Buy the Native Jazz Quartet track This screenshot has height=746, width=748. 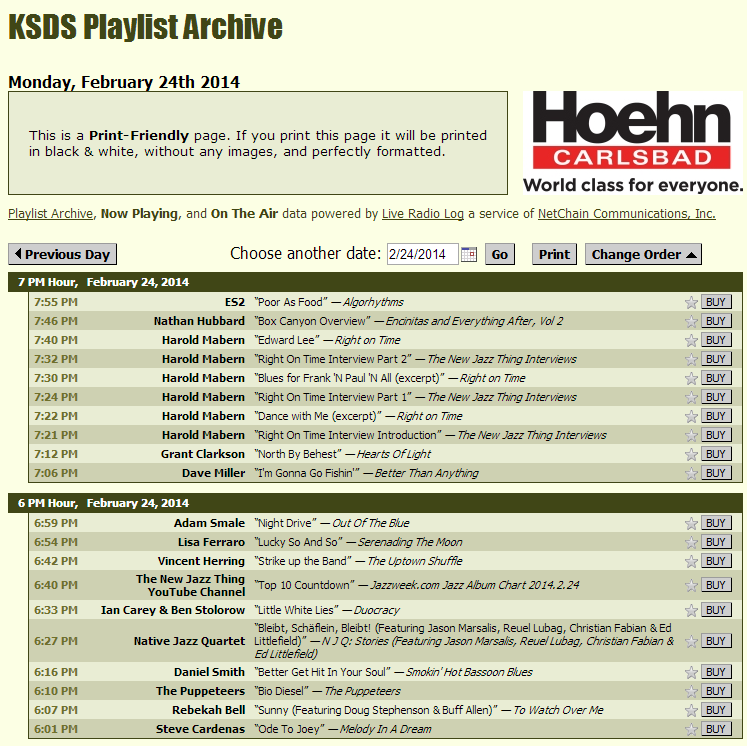click(x=716, y=641)
